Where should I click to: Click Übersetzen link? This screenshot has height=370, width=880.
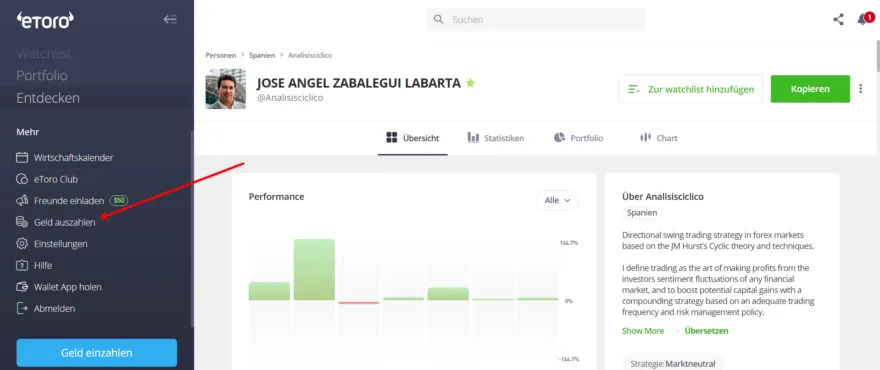707,331
